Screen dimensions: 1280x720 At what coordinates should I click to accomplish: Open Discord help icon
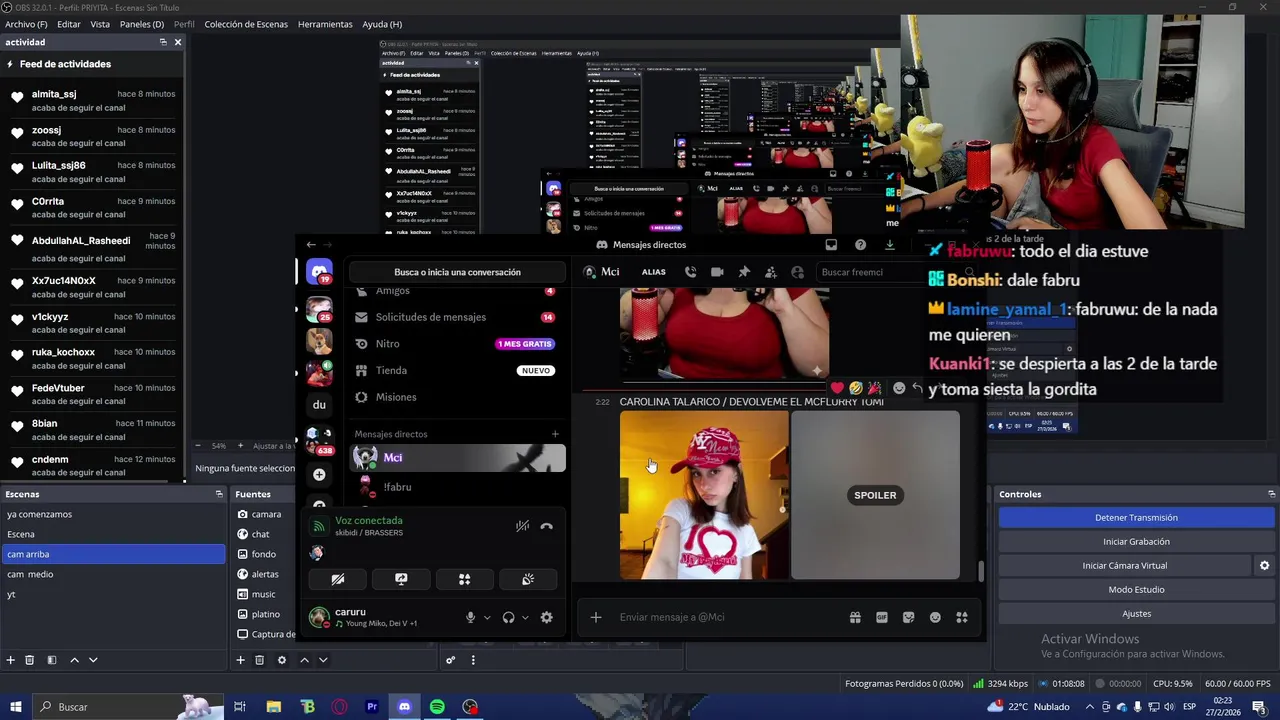click(x=860, y=245)
